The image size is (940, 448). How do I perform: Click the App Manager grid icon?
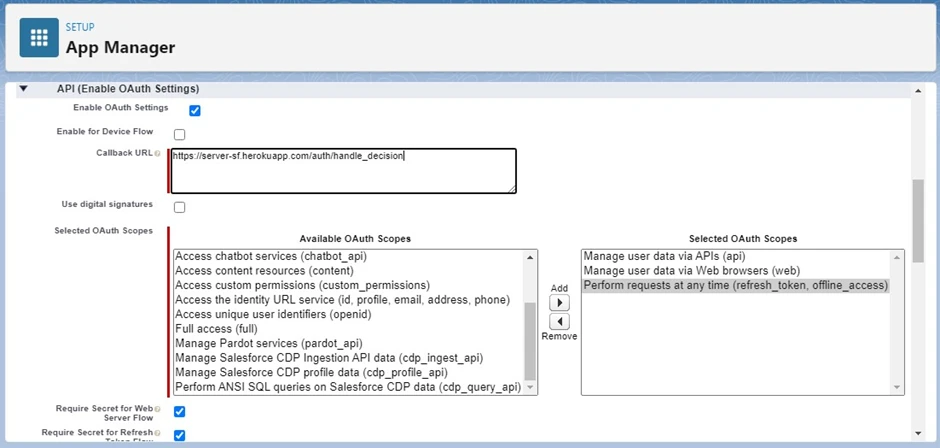coord(39,38)
